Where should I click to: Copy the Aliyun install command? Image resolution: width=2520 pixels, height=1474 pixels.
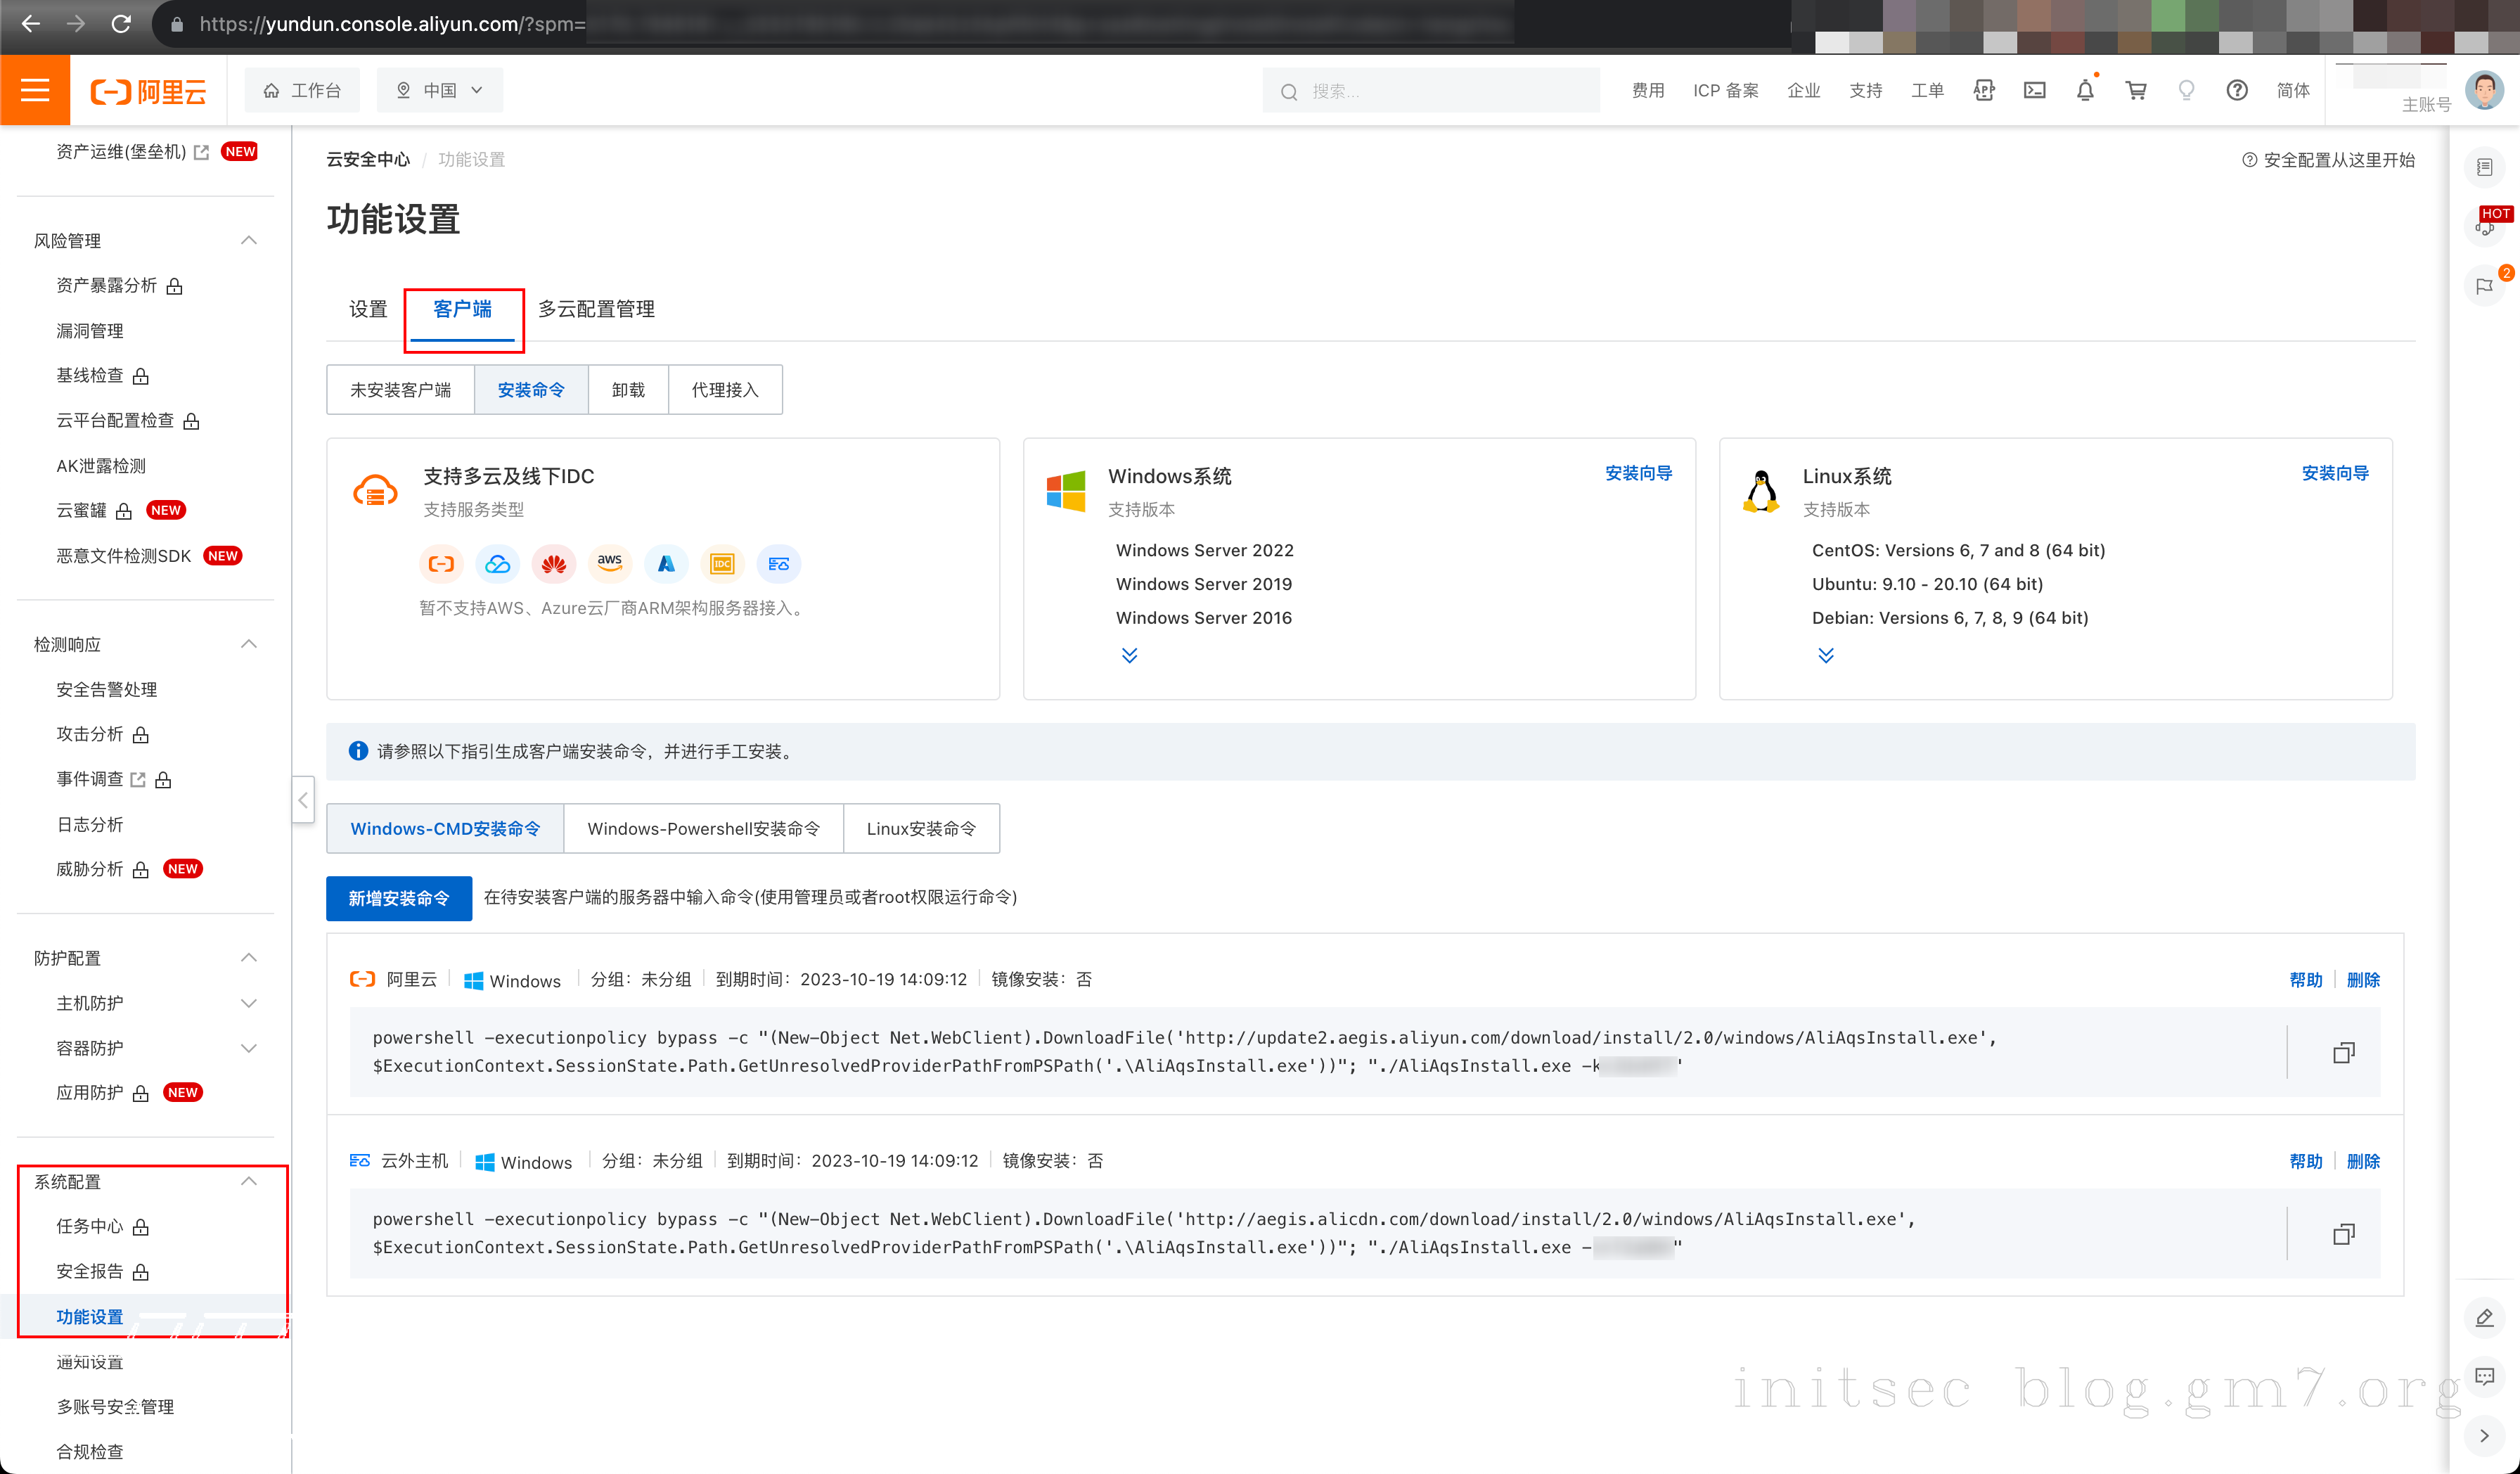click(2343, 1052)
